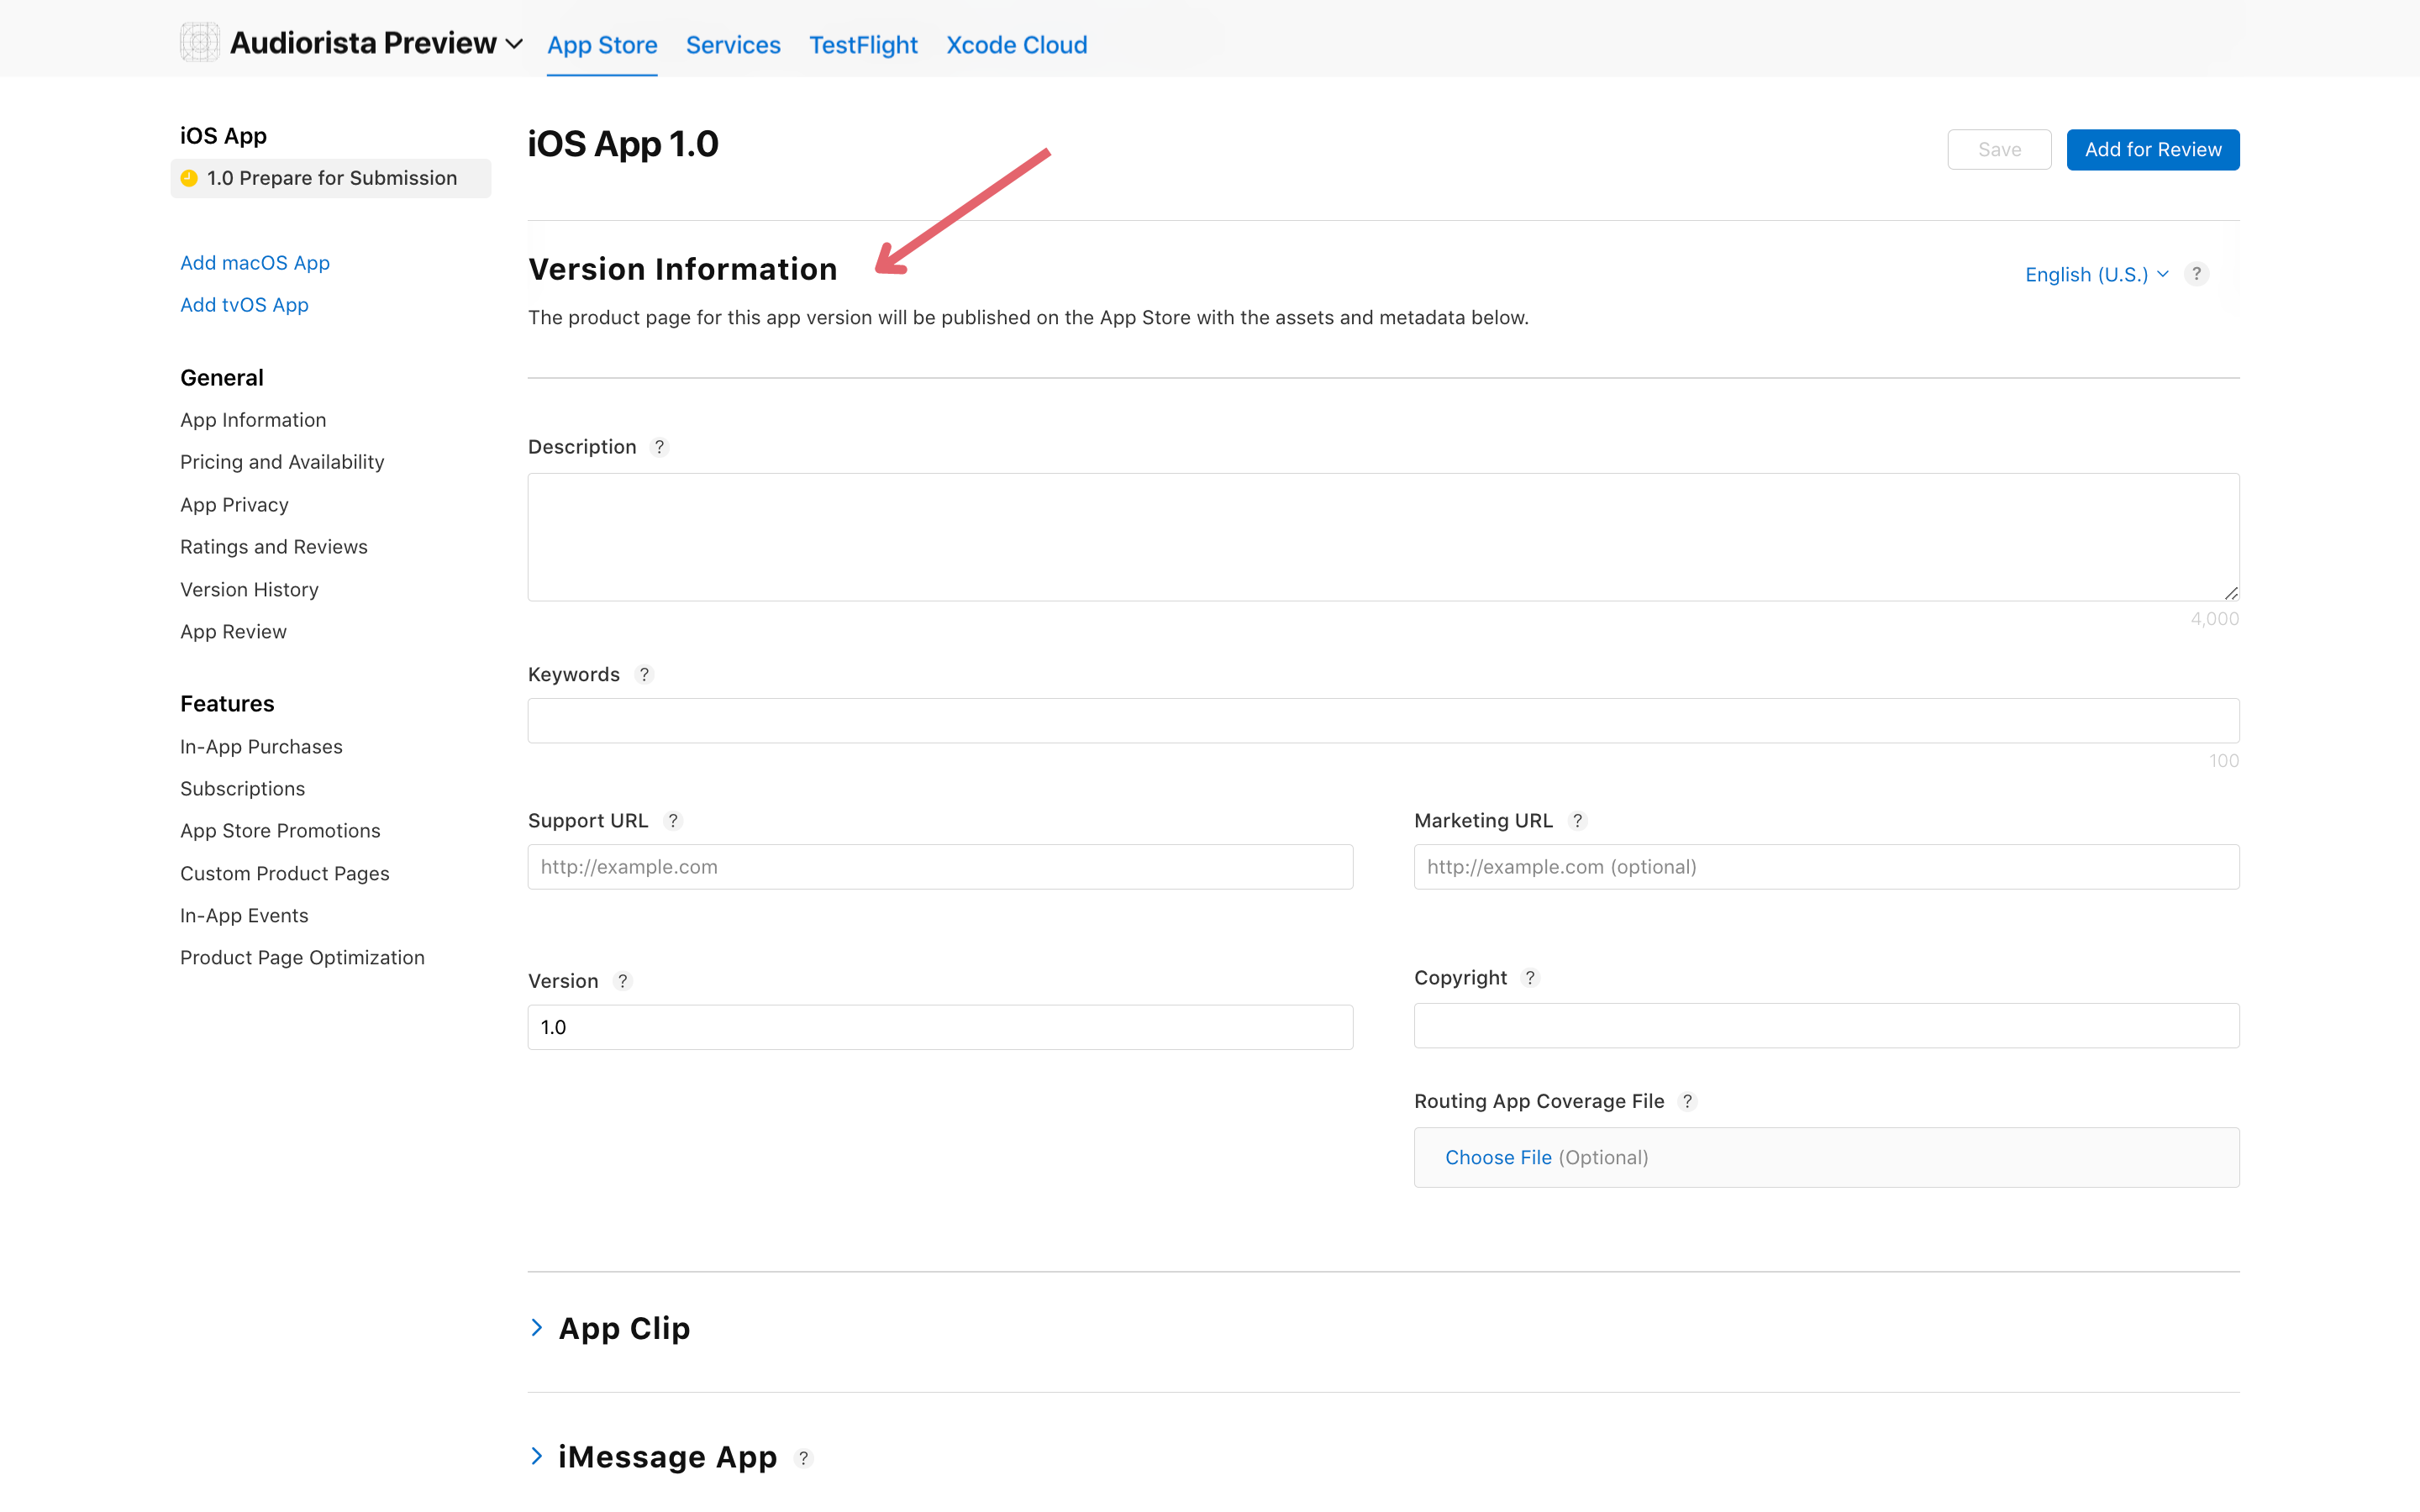Open App Store Promotions

pyautogui.click(x=280, y=831)
